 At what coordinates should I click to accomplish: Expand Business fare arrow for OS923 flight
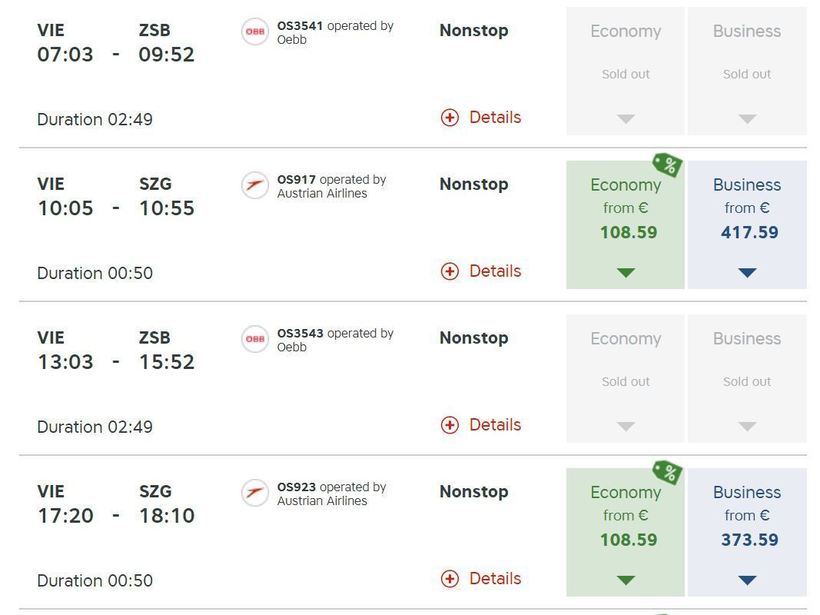coord(747,580)
